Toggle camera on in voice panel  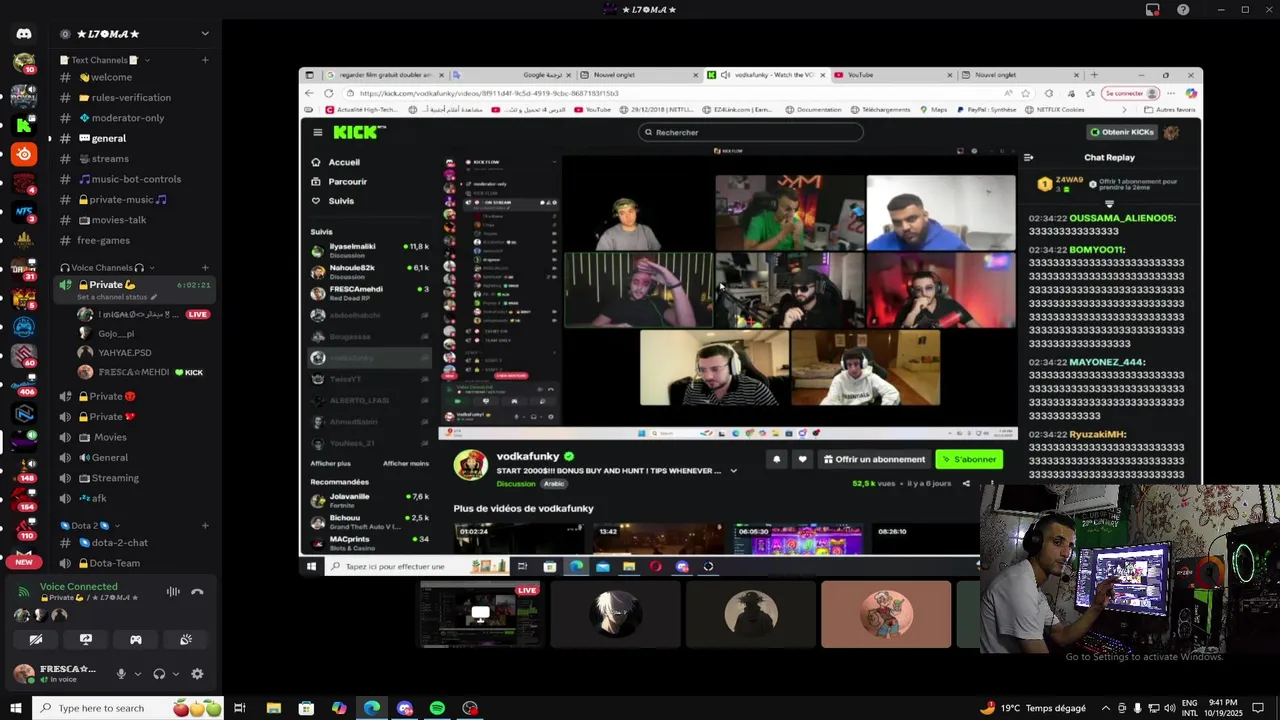click(36, 640)
